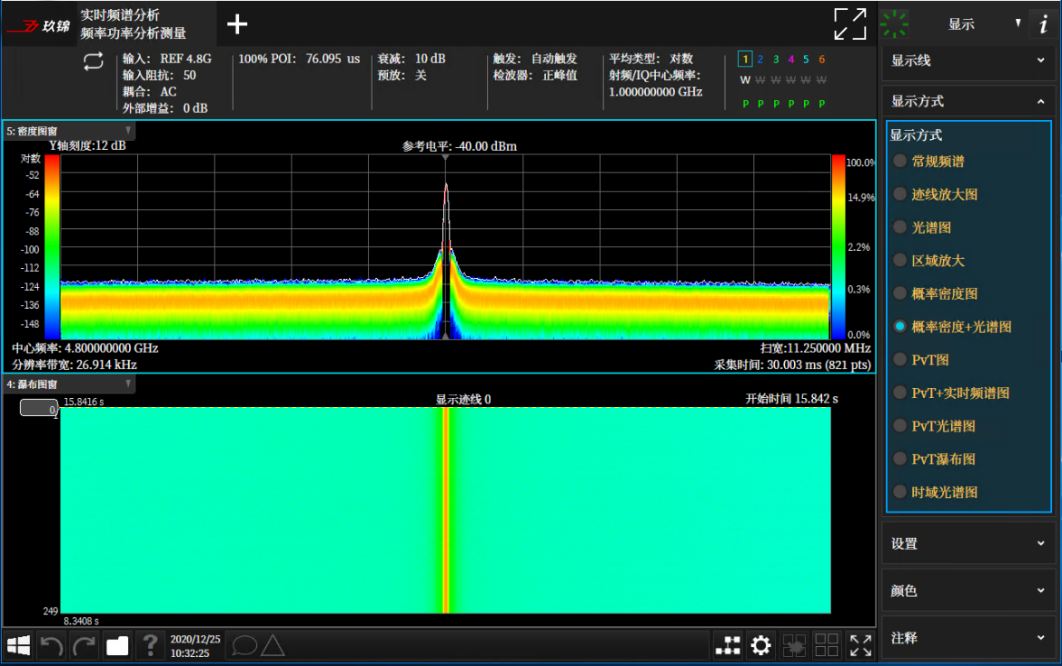Open the info 'i' icon
The height and width of the screenshot is (666, 1062).
(x=1043, y=24)
